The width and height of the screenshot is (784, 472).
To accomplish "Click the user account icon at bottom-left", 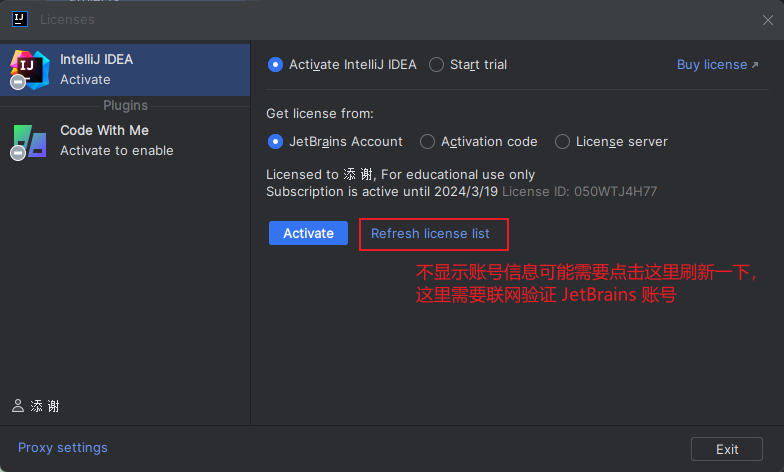I will [18, 406].
